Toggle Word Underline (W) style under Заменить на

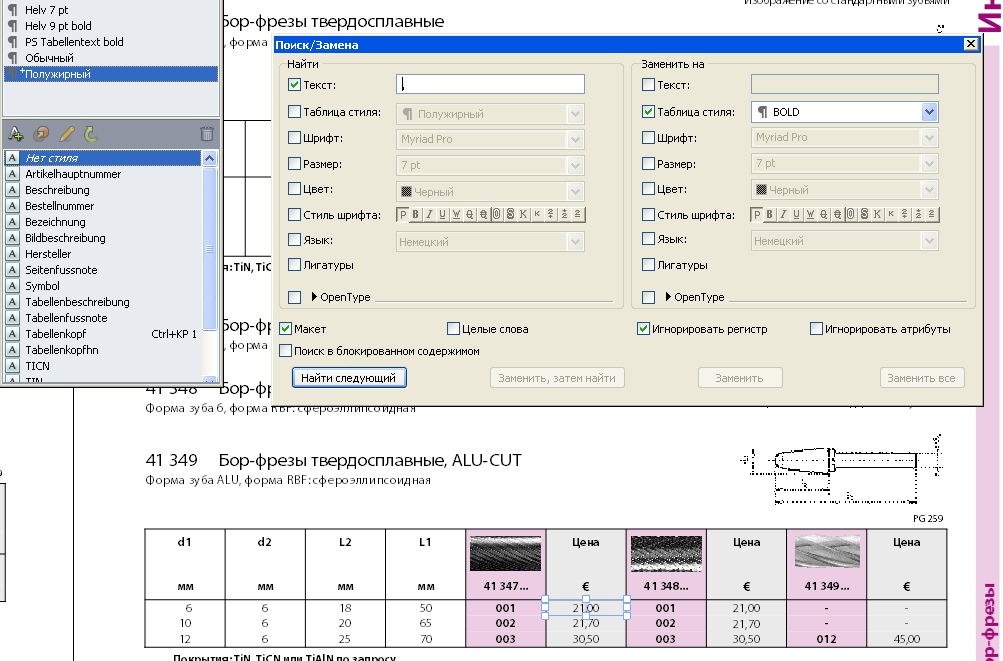810,215
